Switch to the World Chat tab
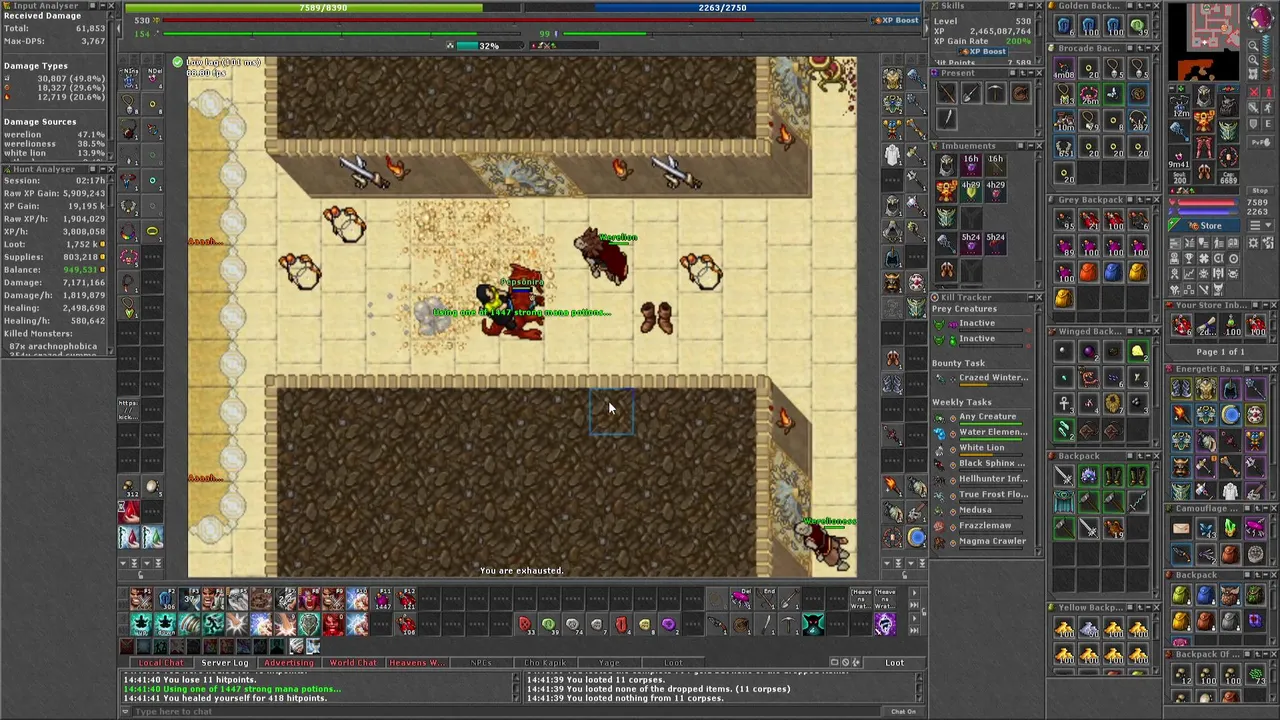The image size is (1280, 720). click(x=352, y=663)
